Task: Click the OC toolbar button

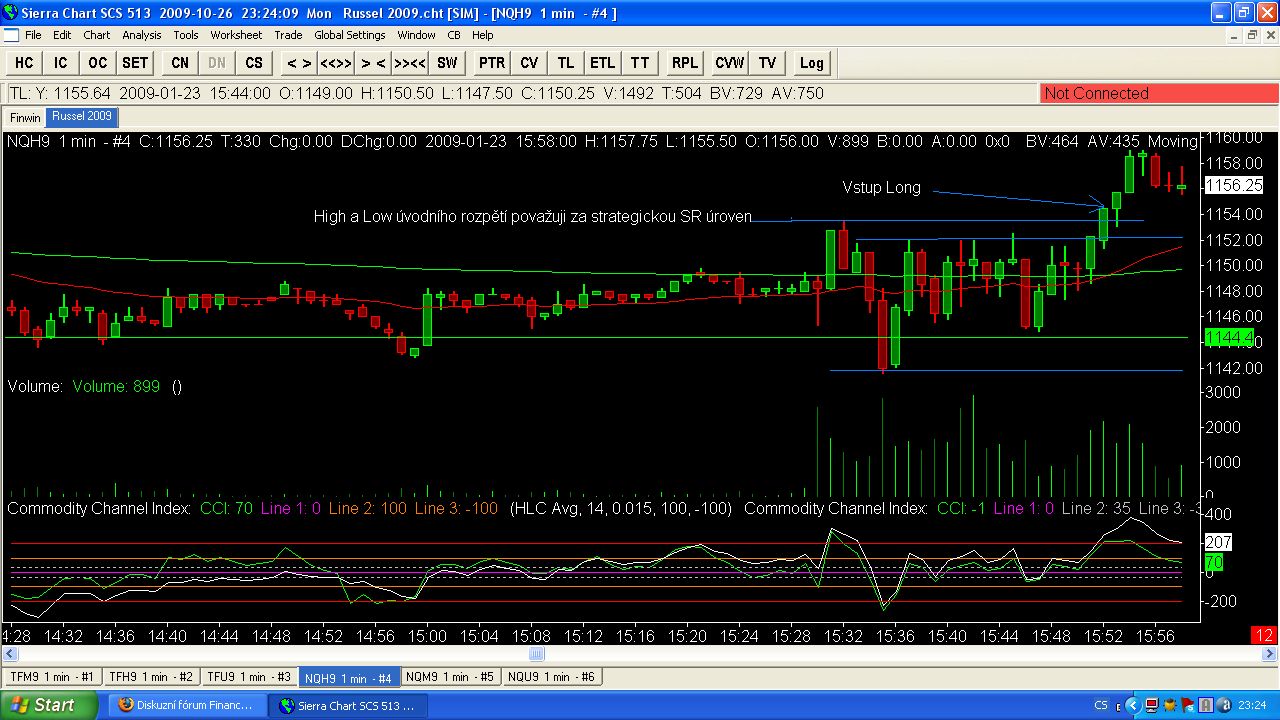Action: tap(97, 63)
